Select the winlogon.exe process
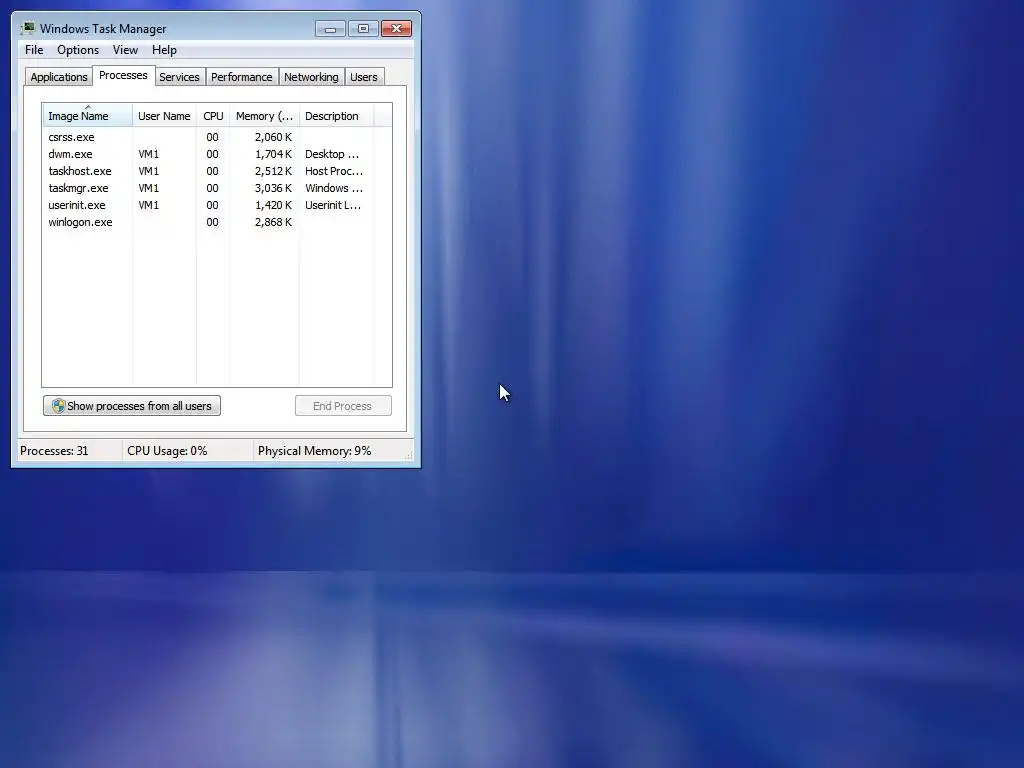Image resolution: width=1024 pixels, height=768 pixels. pos(217,222)
